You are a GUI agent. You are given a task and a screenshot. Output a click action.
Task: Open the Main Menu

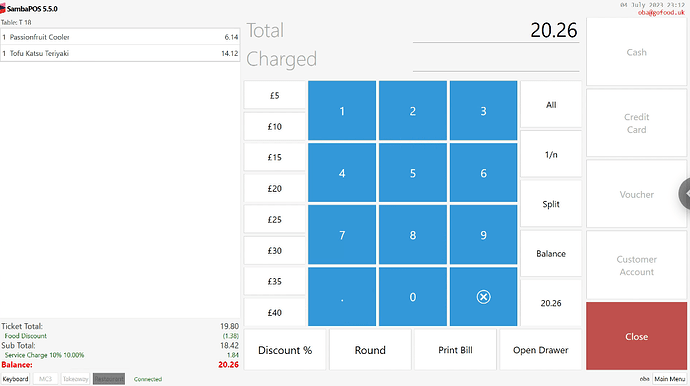click(x=669, y=379)
